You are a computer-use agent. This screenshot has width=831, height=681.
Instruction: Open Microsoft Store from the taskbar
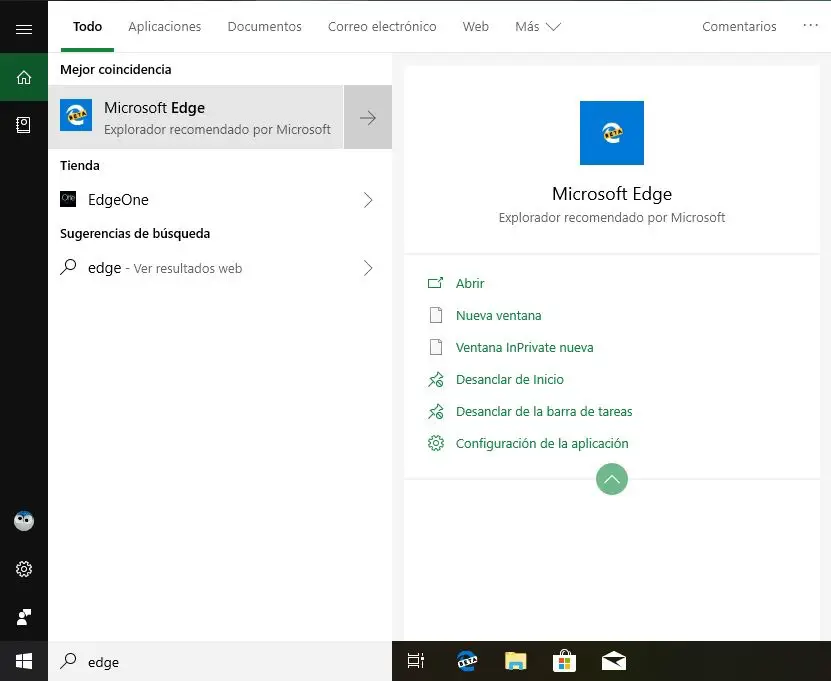pos(564,661)
